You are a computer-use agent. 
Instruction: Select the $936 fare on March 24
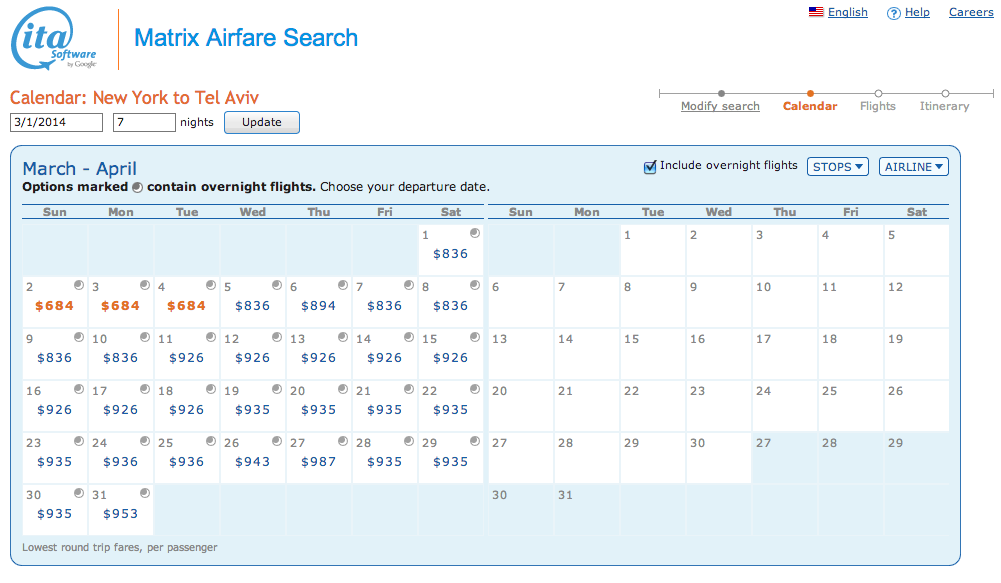click(x=121, y=462)
